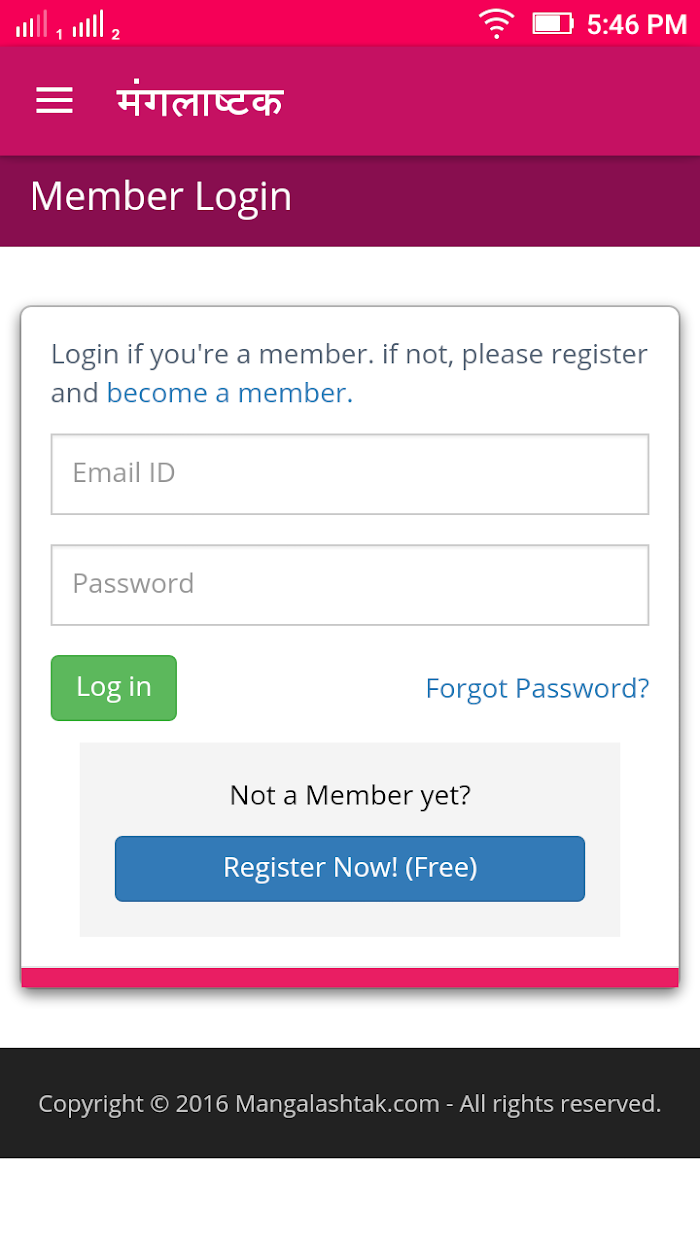Tap the Wi-Fi status icon
Image resolution: width=700 pixels, height=1244 pixels.
pyautogui.click(x=495, y=23)
